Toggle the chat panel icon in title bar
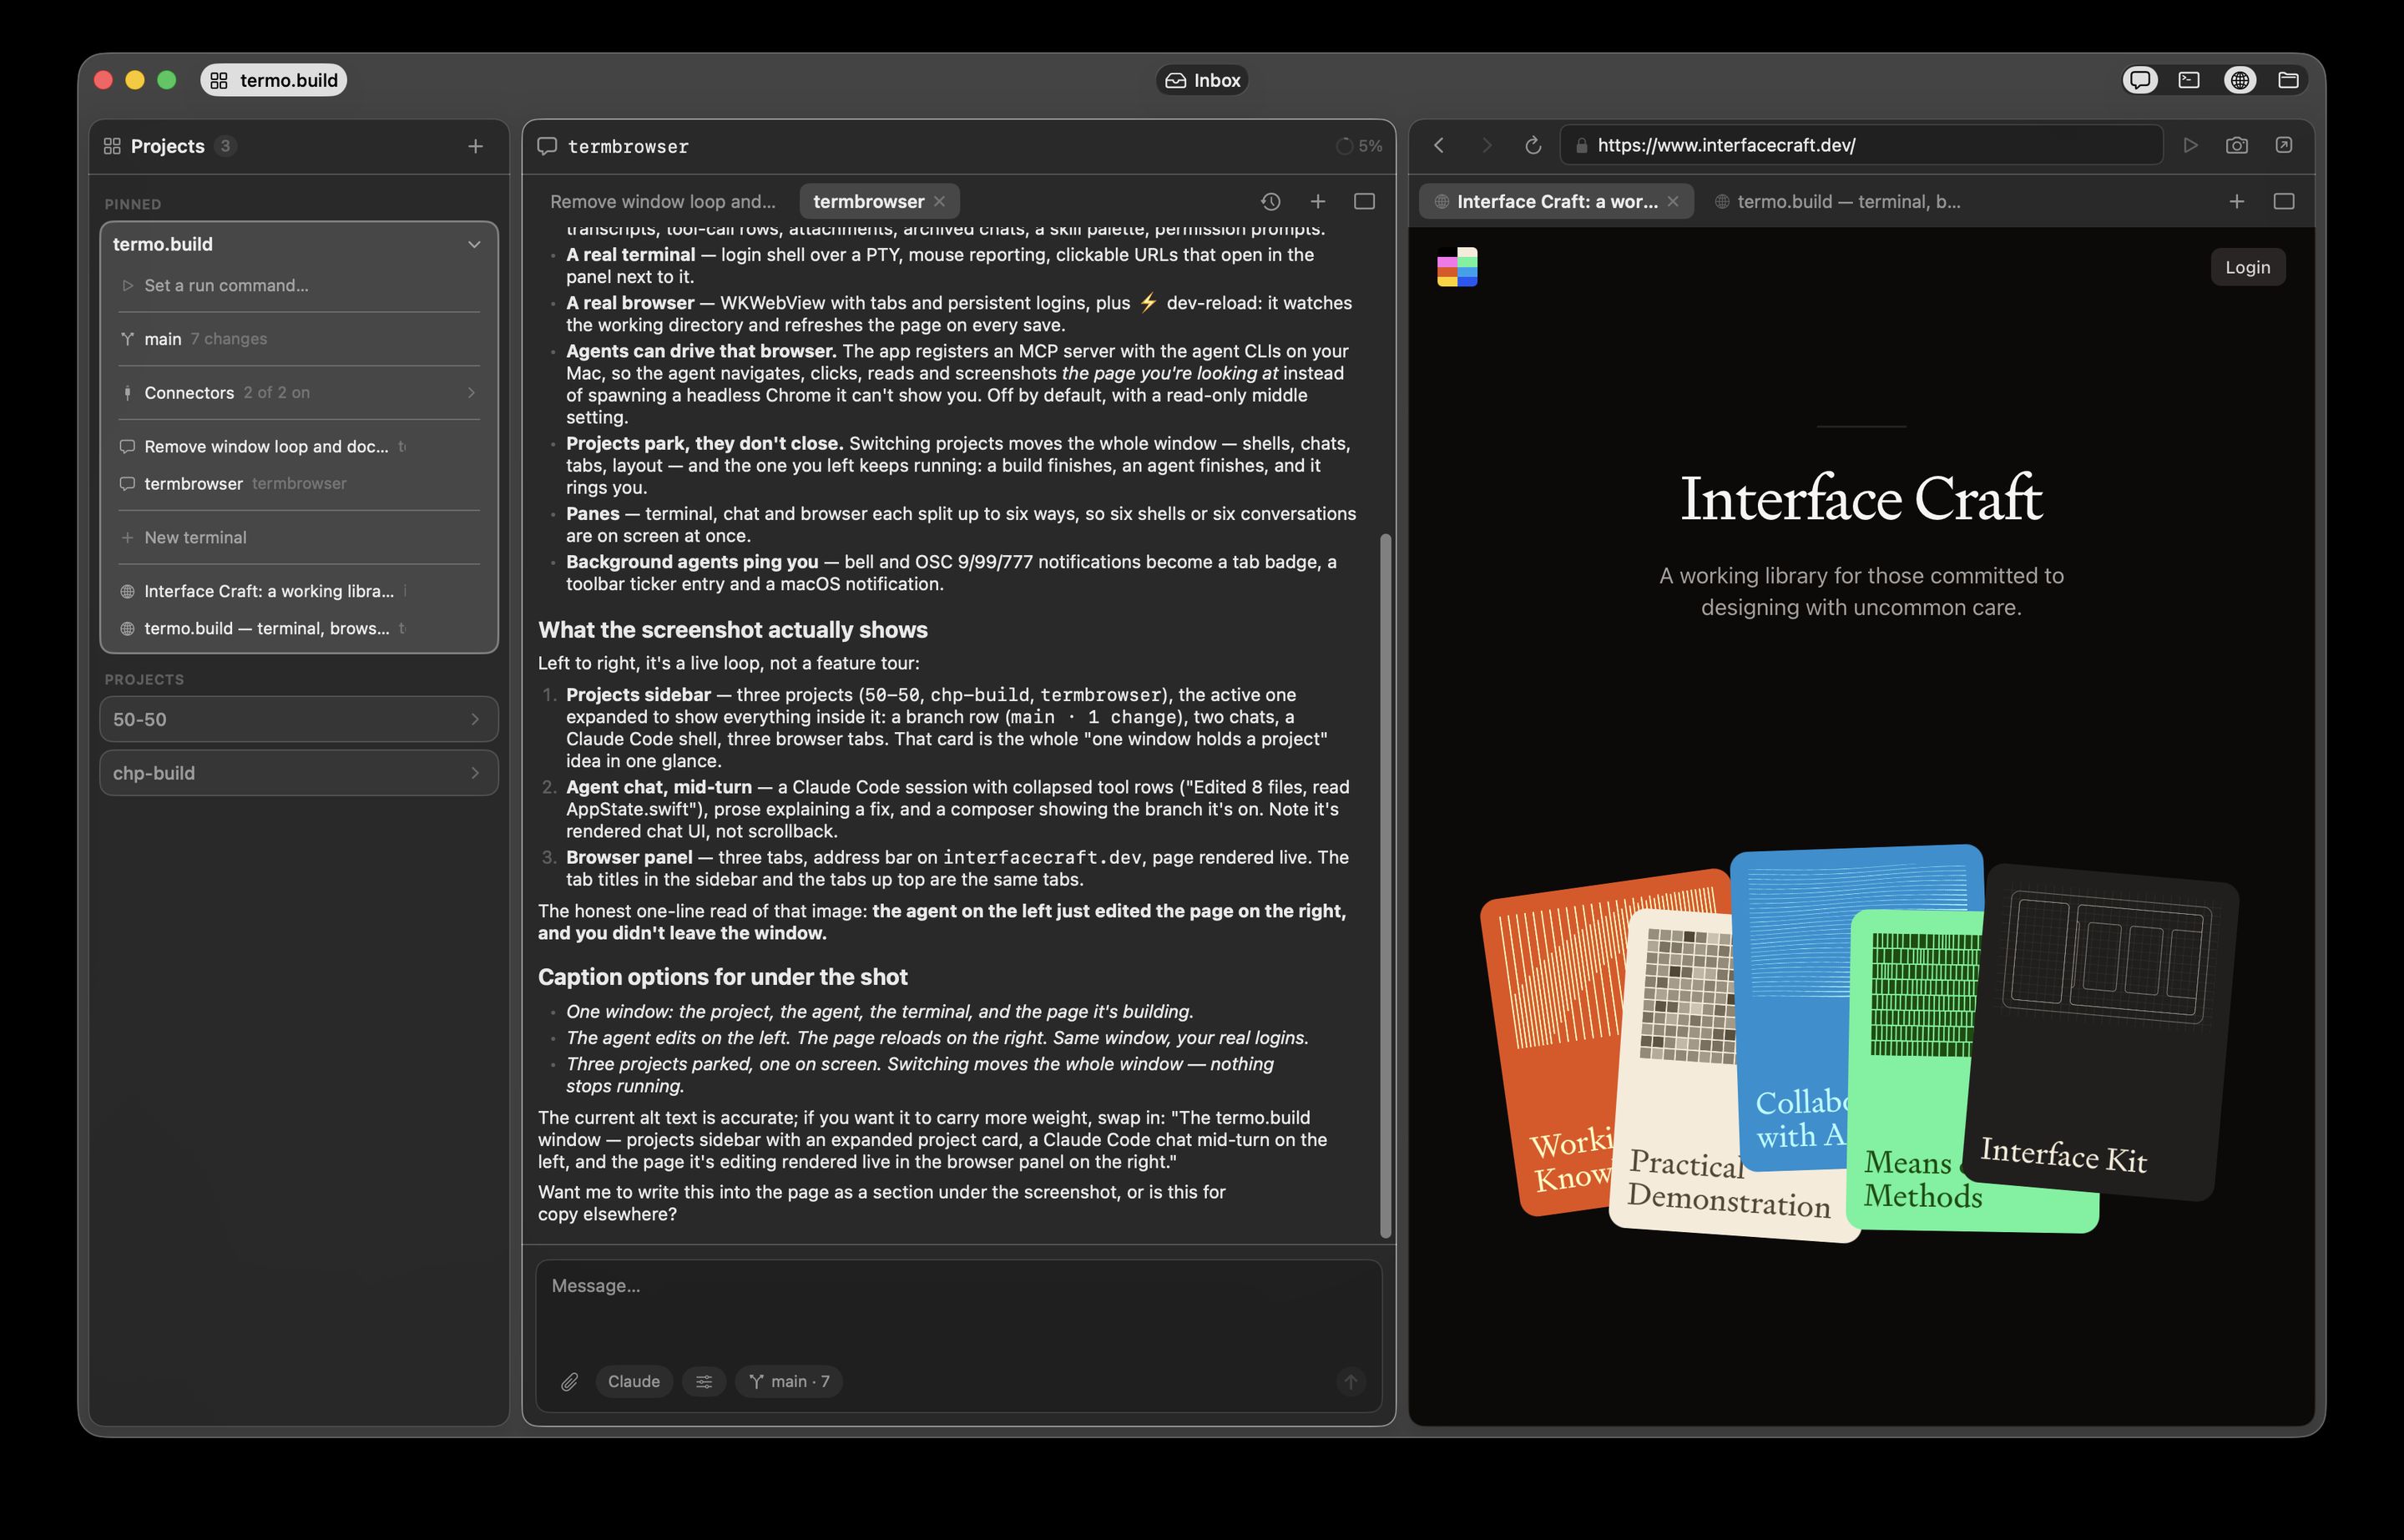Viewport: 2404px width, 1540px height. coord(2140,80)
